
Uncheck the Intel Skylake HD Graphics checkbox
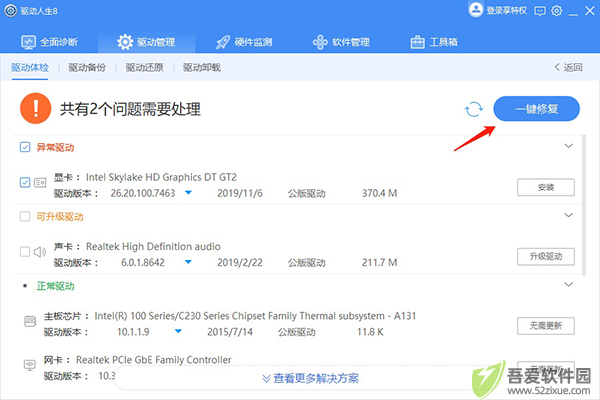(x=25, y=182)
